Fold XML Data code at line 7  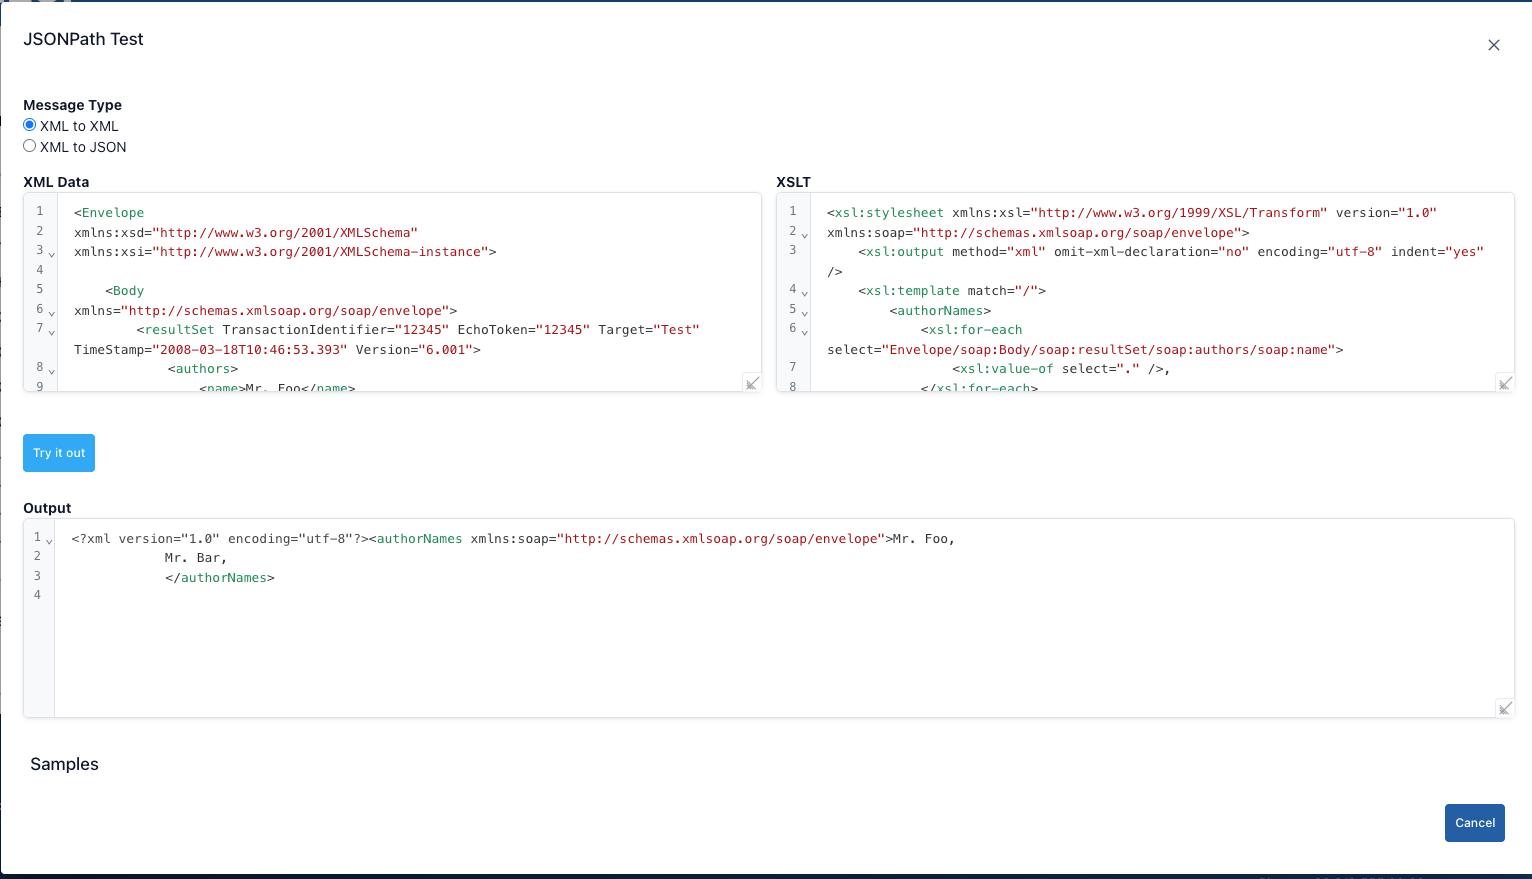pyautogui.click(x=52, y=332)
